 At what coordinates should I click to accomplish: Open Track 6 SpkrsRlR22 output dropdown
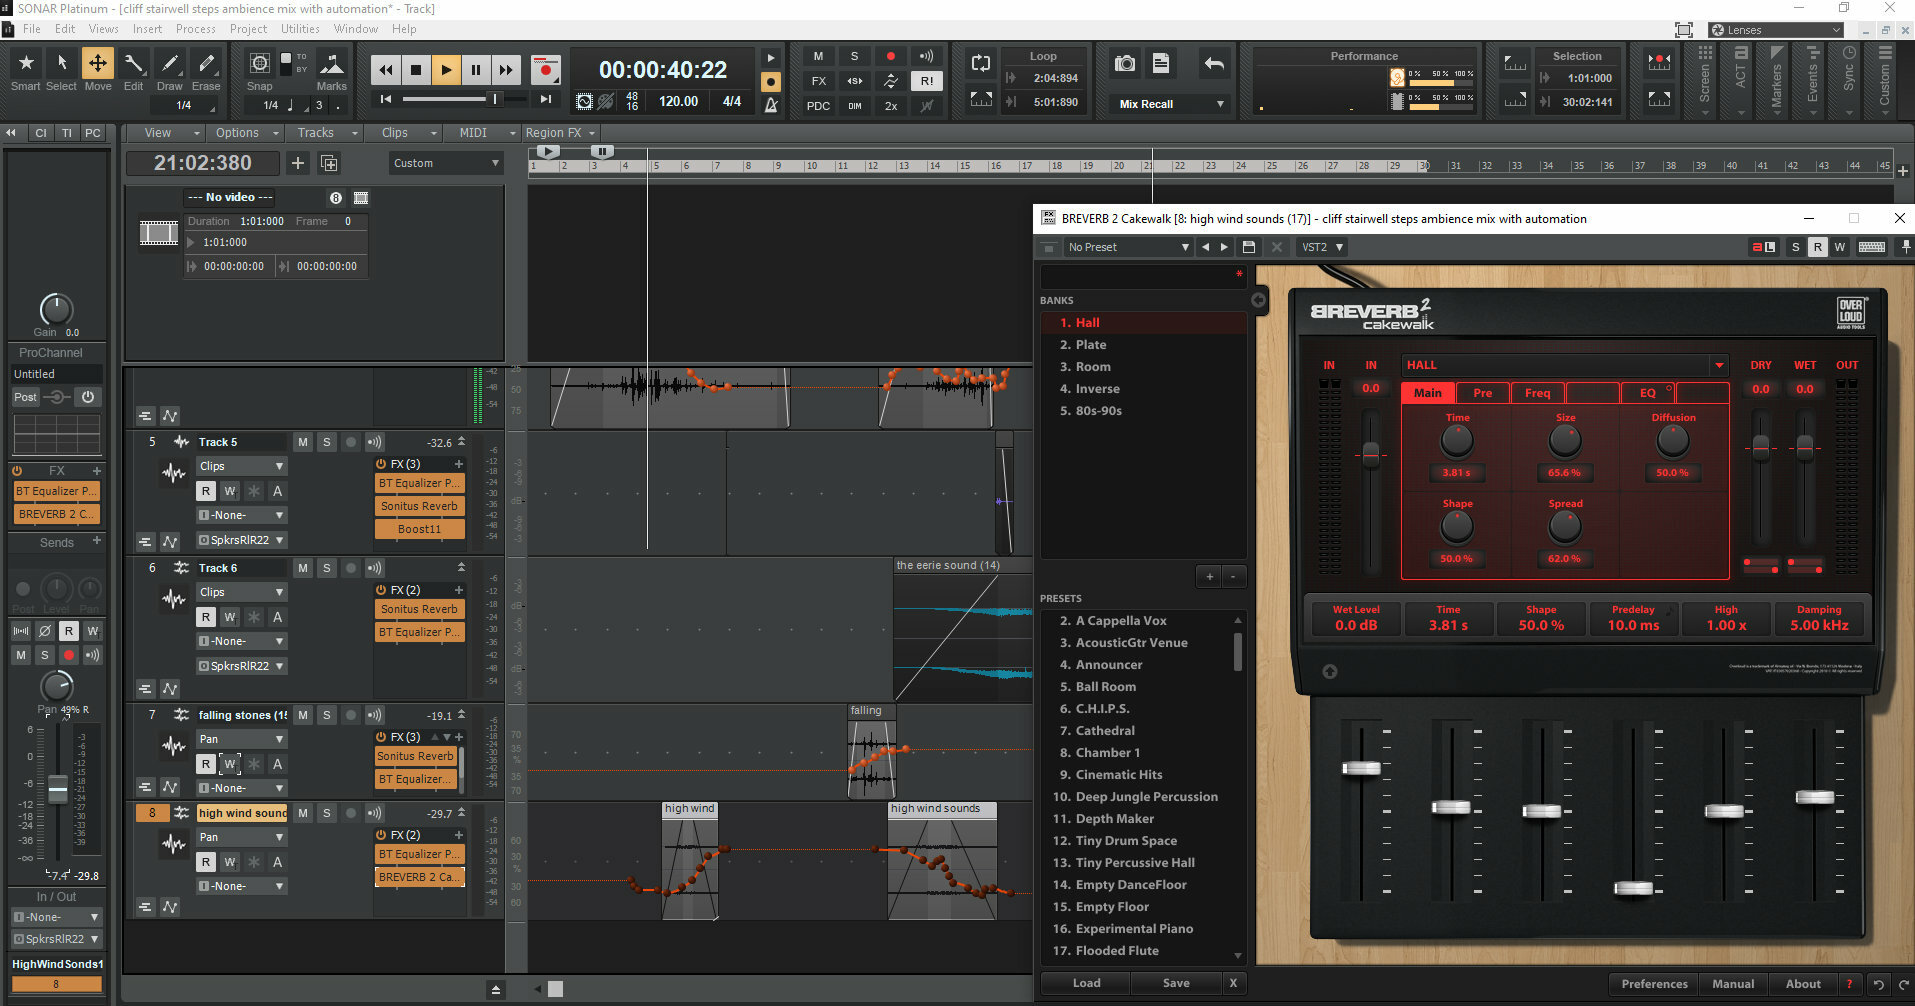(x=241, y=666)
